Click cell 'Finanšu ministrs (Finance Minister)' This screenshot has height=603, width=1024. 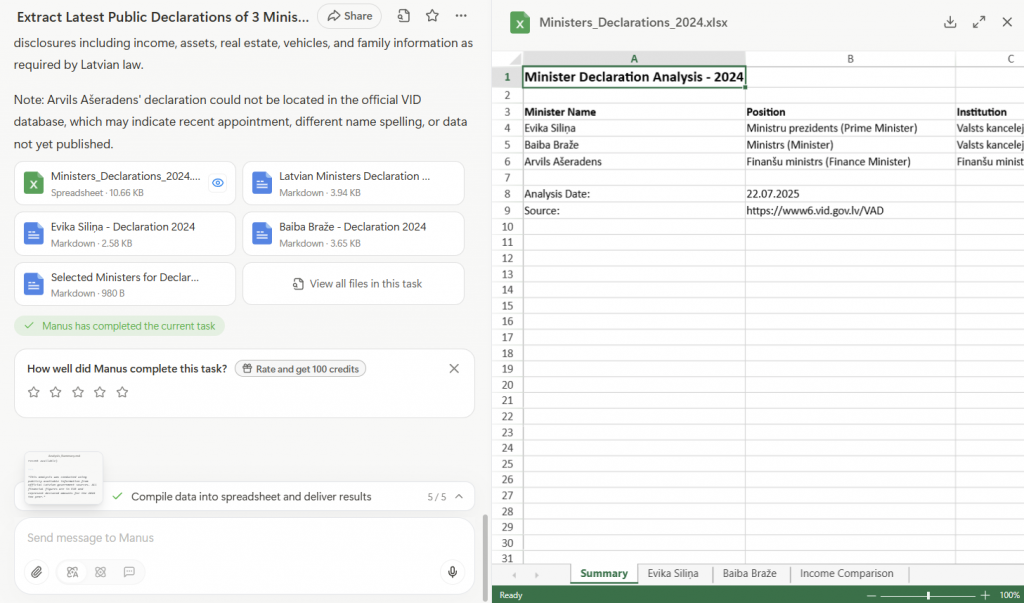[x=850, y=161]
